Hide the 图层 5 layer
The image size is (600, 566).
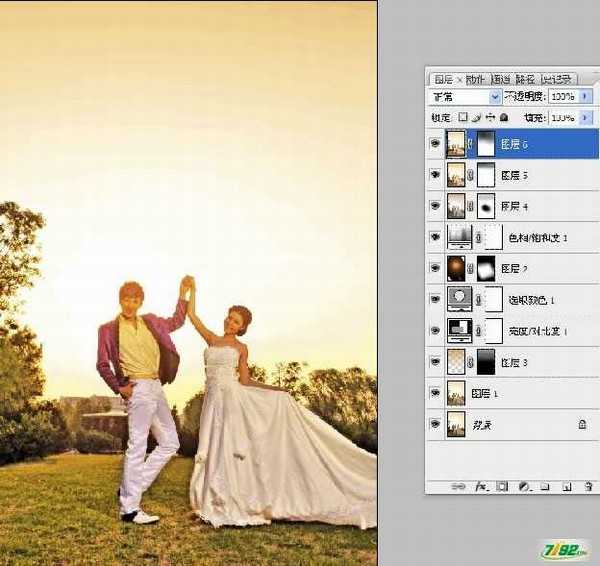click(x=435, y=175)
